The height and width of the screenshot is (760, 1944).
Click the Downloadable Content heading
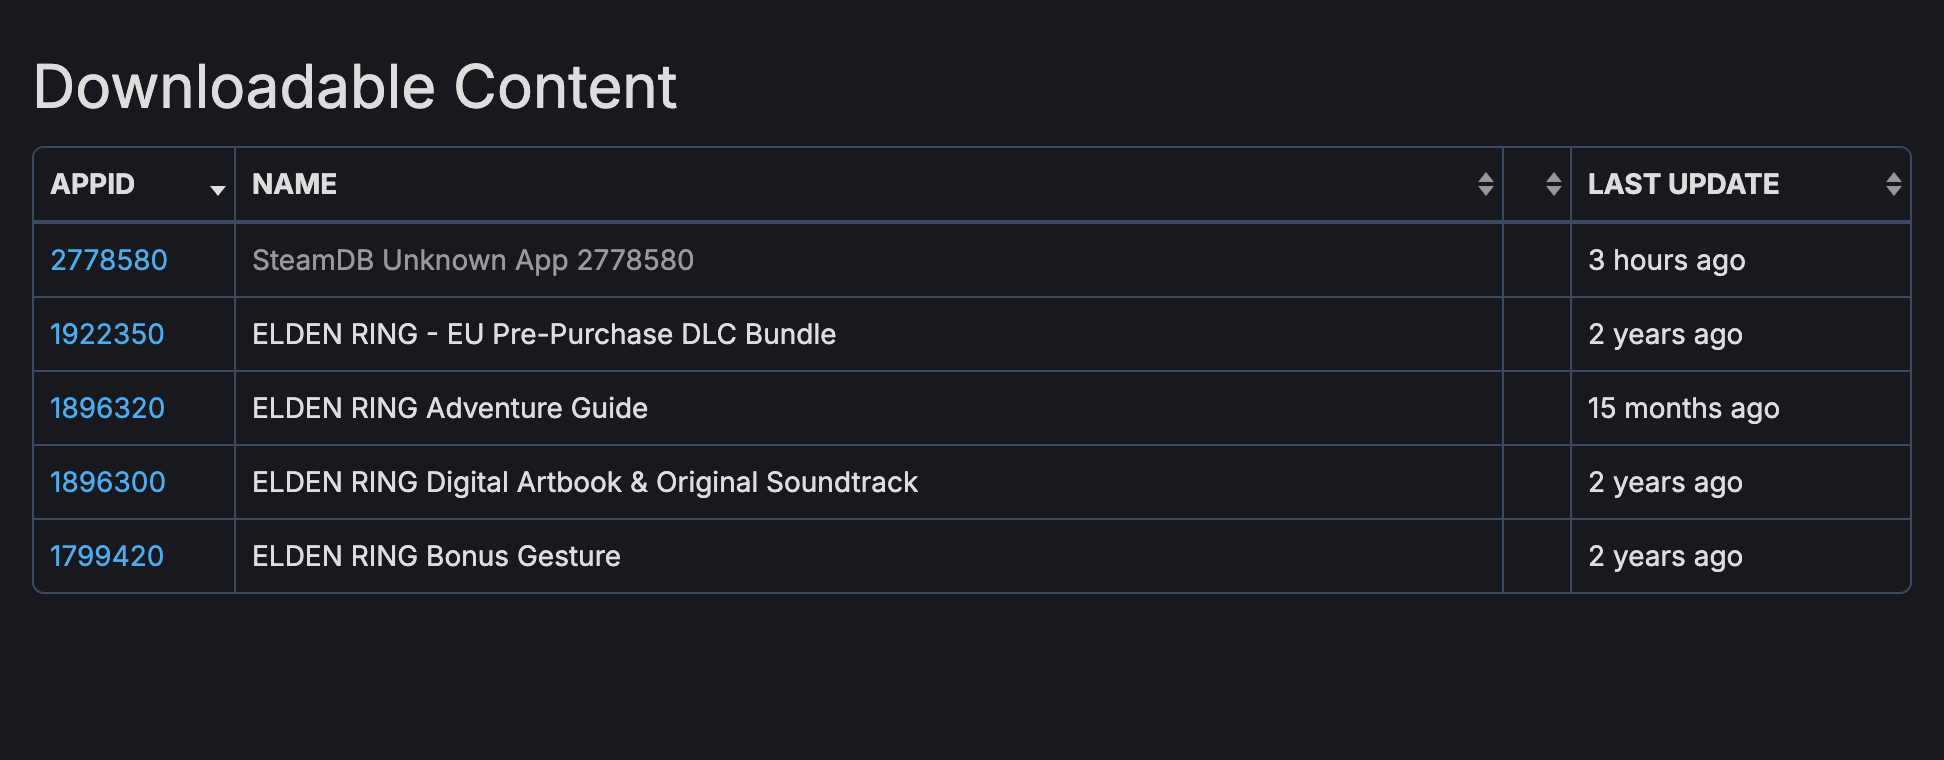click(x=355, y=87)
